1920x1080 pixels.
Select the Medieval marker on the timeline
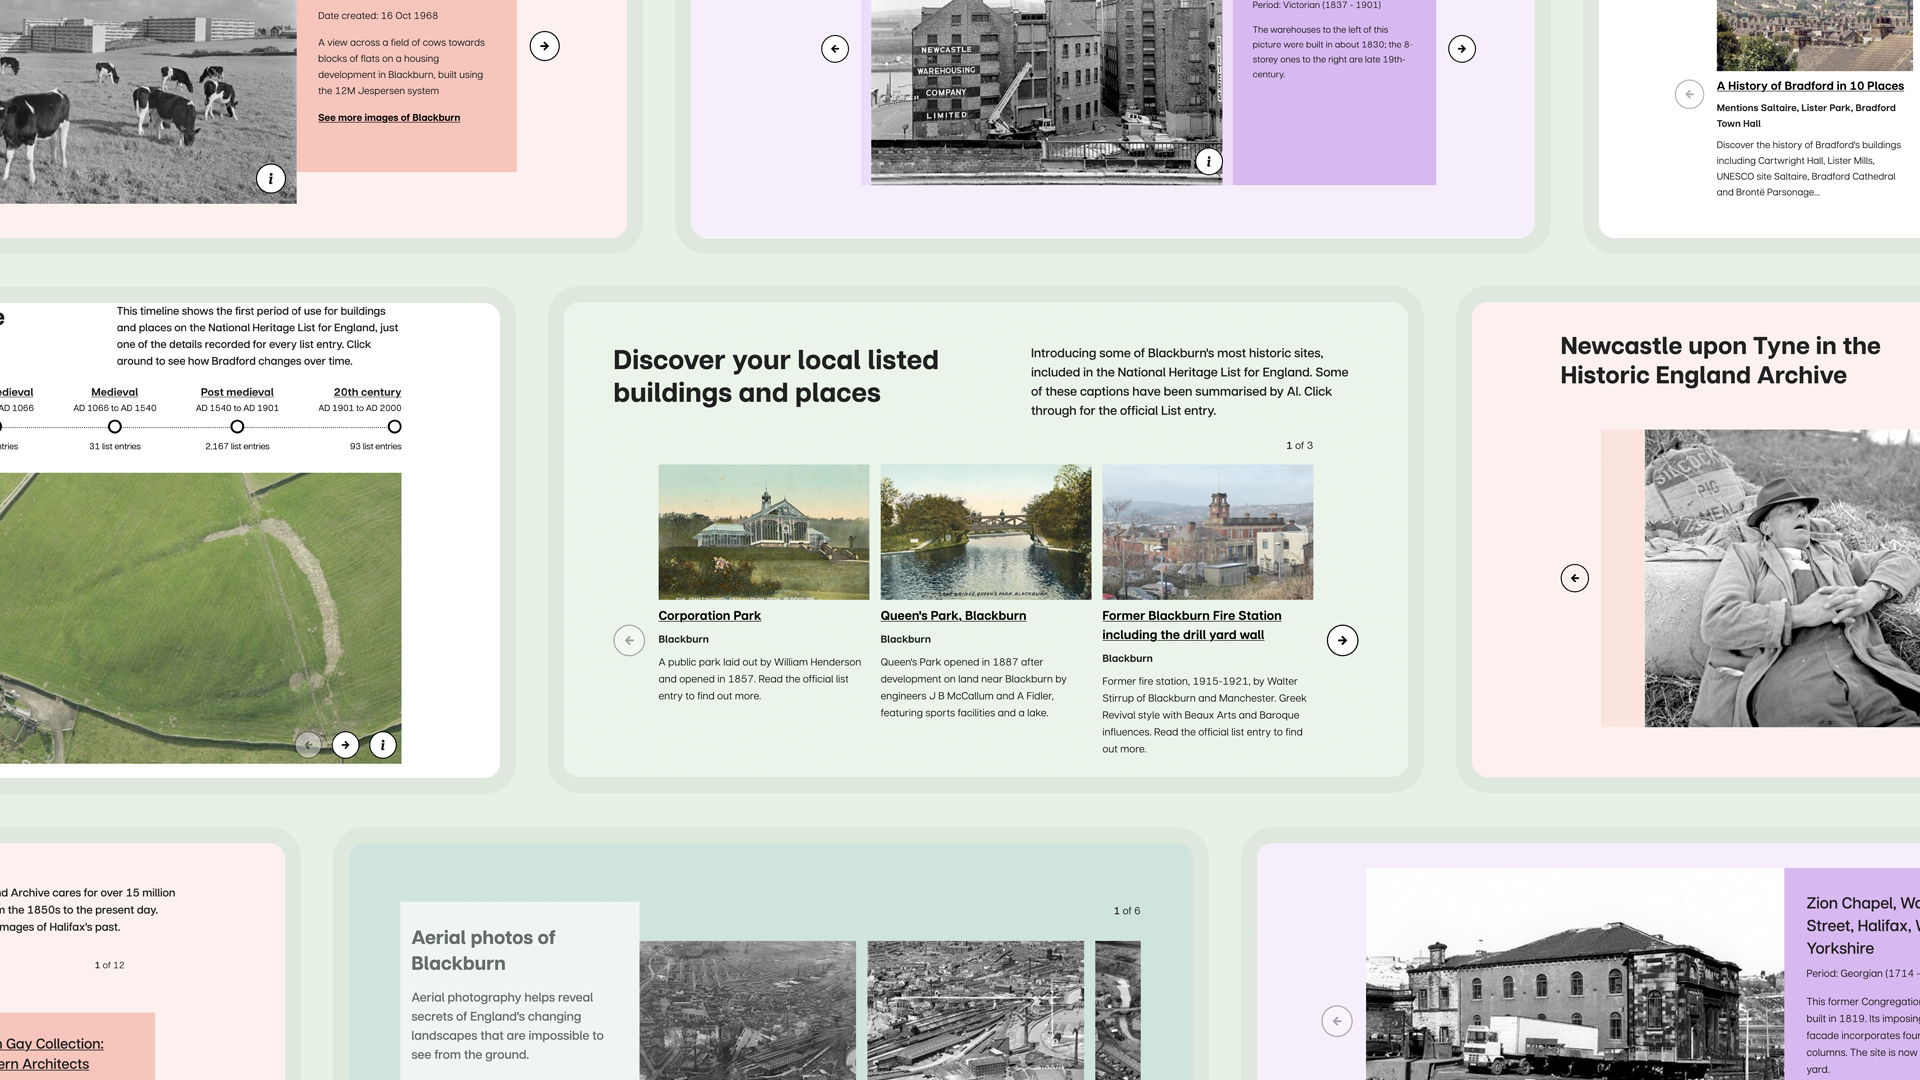click(x=114, y=426)
